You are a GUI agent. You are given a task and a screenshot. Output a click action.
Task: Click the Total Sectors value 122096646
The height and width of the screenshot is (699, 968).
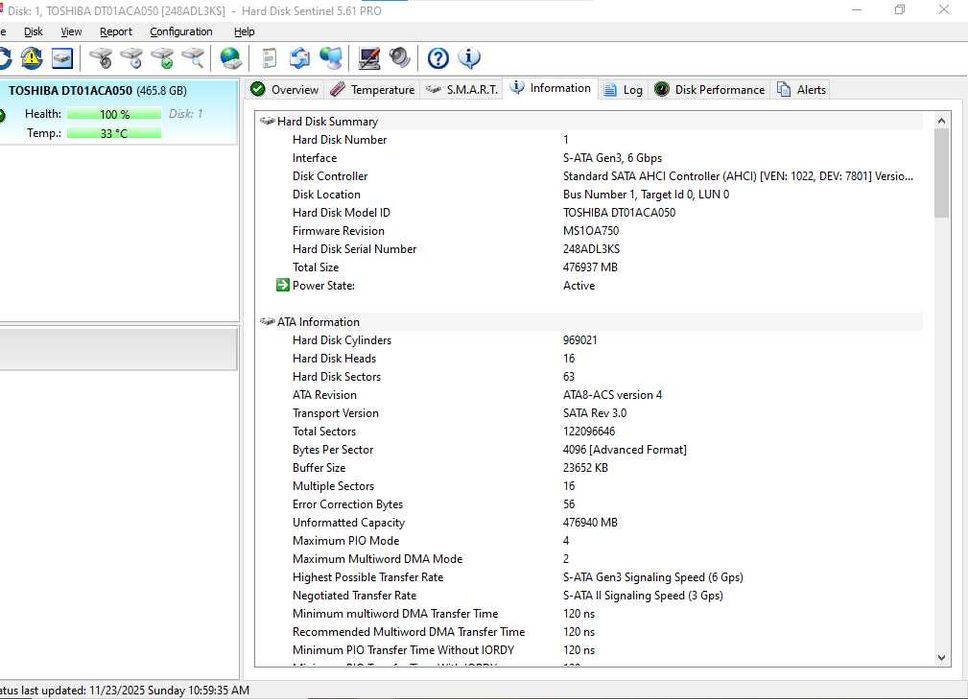pyautogui.click(x=589, y=431)
